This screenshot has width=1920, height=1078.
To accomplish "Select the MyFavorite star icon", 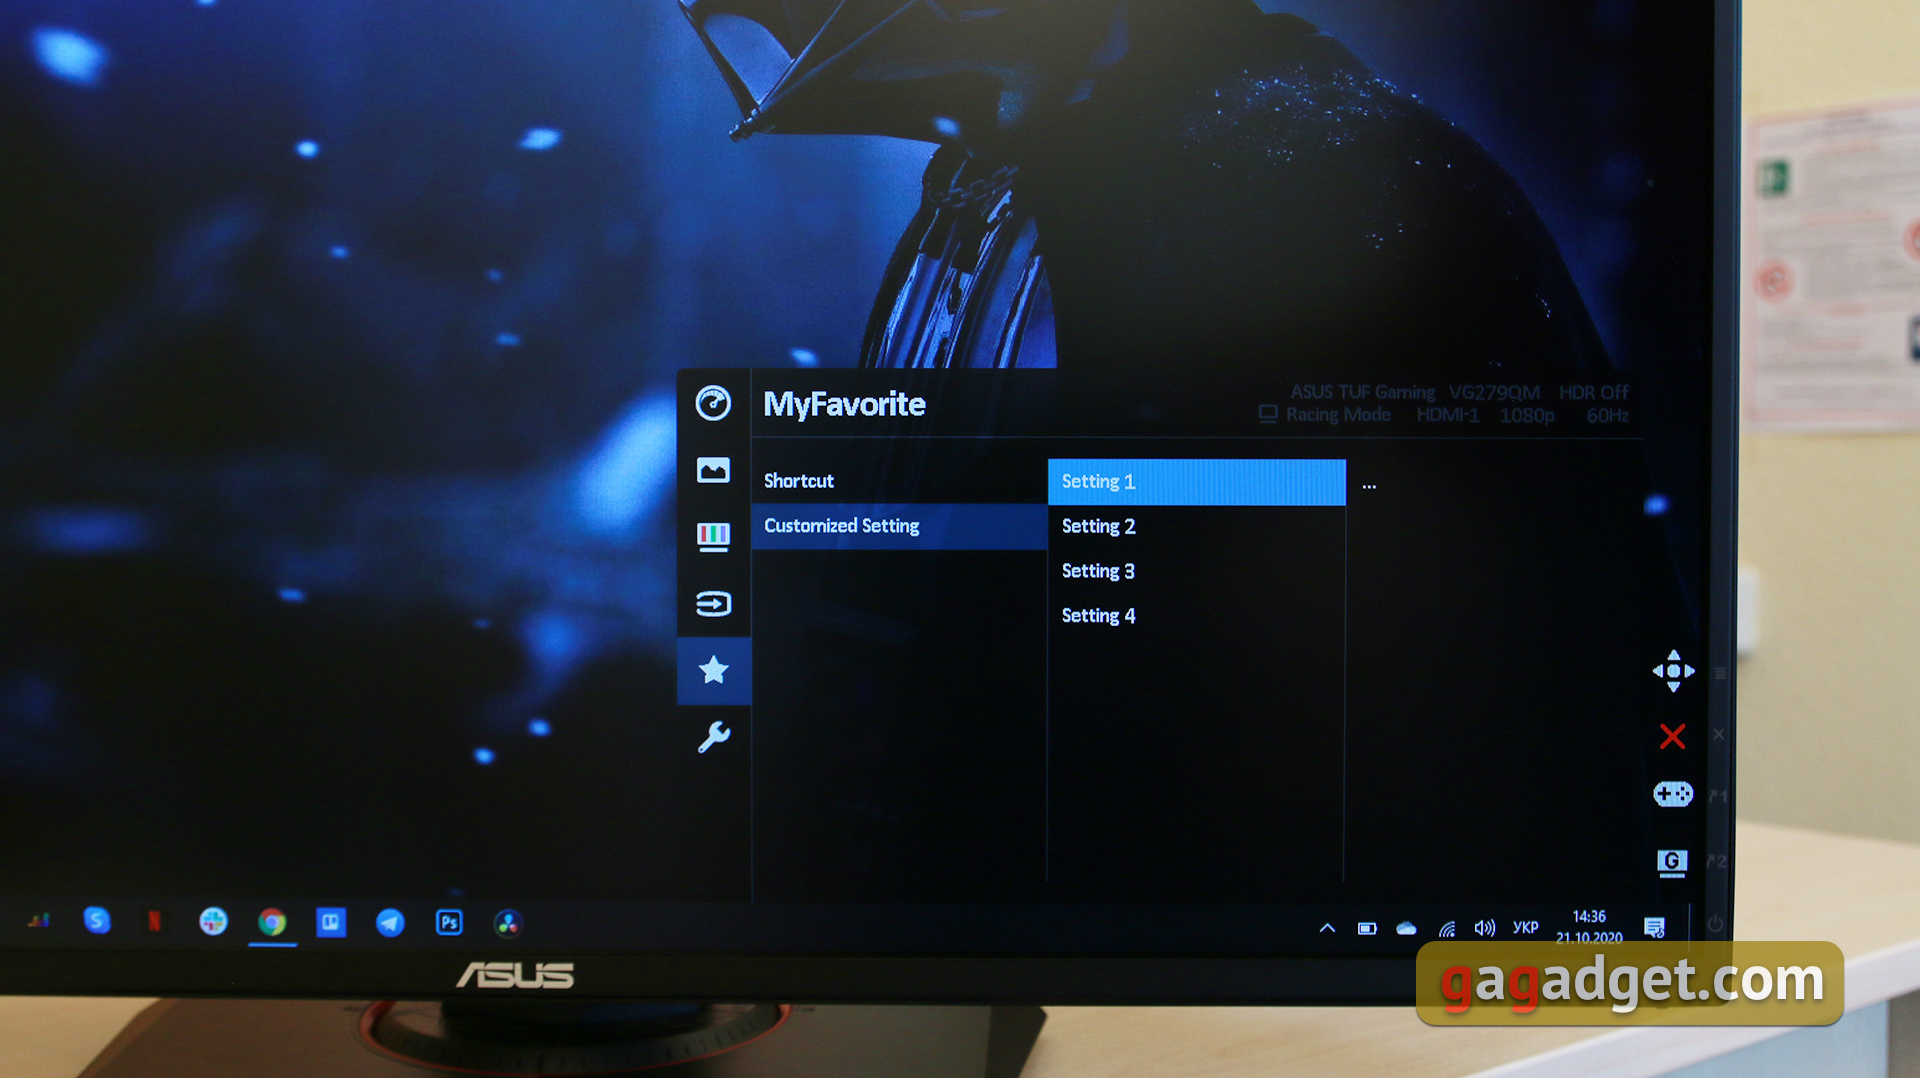I will (x=713, y=670).
